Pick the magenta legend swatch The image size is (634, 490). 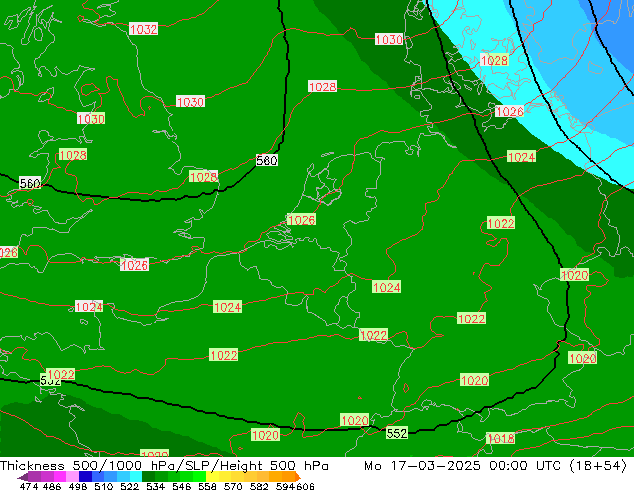pyautogui.click(x=60, y=476)
